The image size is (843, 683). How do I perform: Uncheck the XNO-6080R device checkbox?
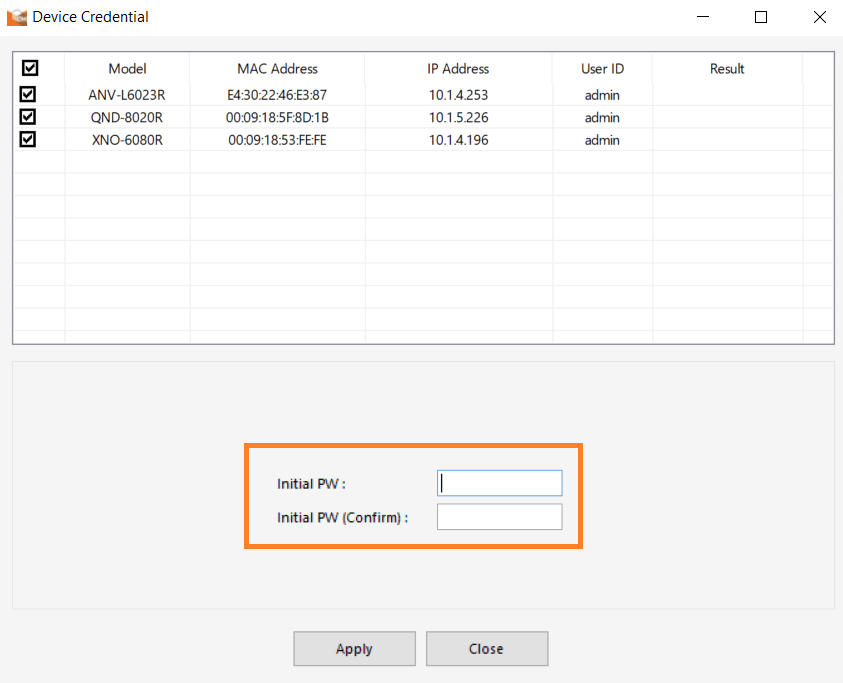coord(29,139)
